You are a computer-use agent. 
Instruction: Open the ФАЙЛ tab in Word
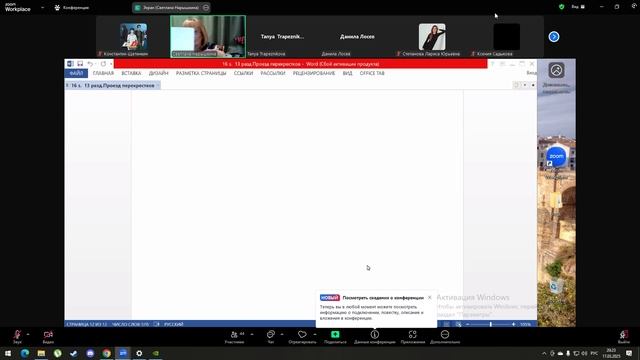click(x=76, y=73)
